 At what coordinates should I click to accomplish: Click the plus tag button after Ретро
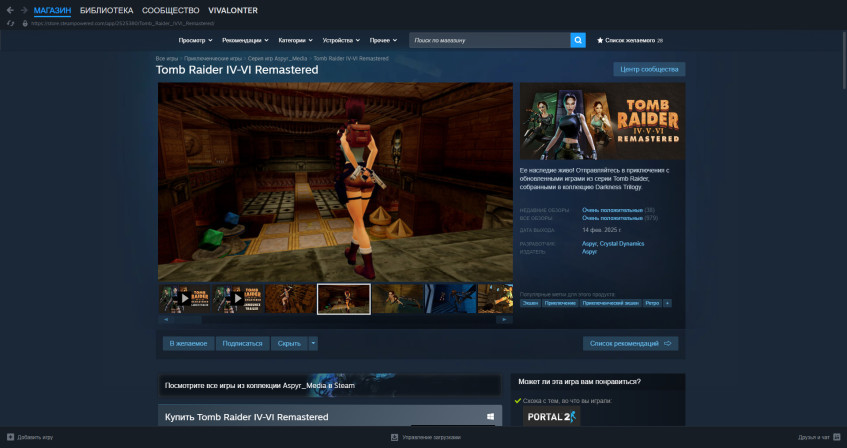(667, 302)
